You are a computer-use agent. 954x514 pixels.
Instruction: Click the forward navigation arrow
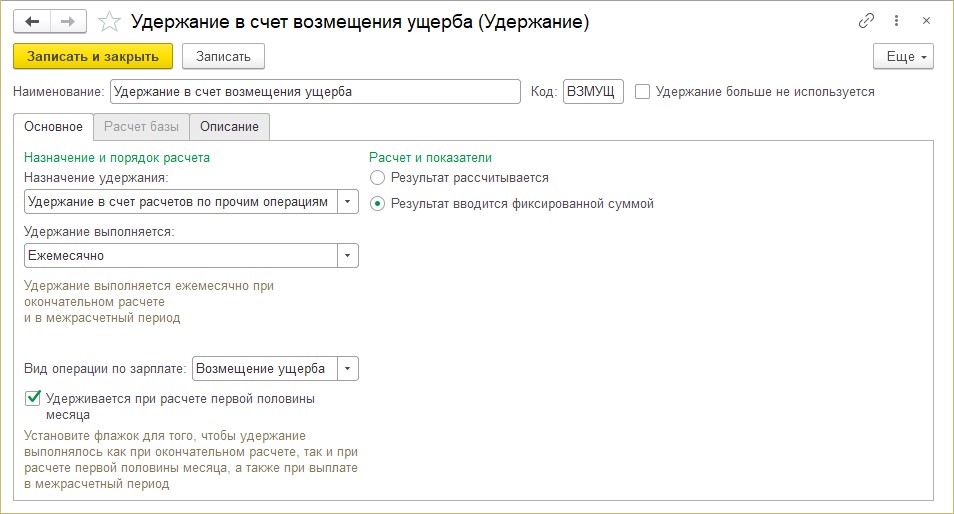[x=69, y=21]
